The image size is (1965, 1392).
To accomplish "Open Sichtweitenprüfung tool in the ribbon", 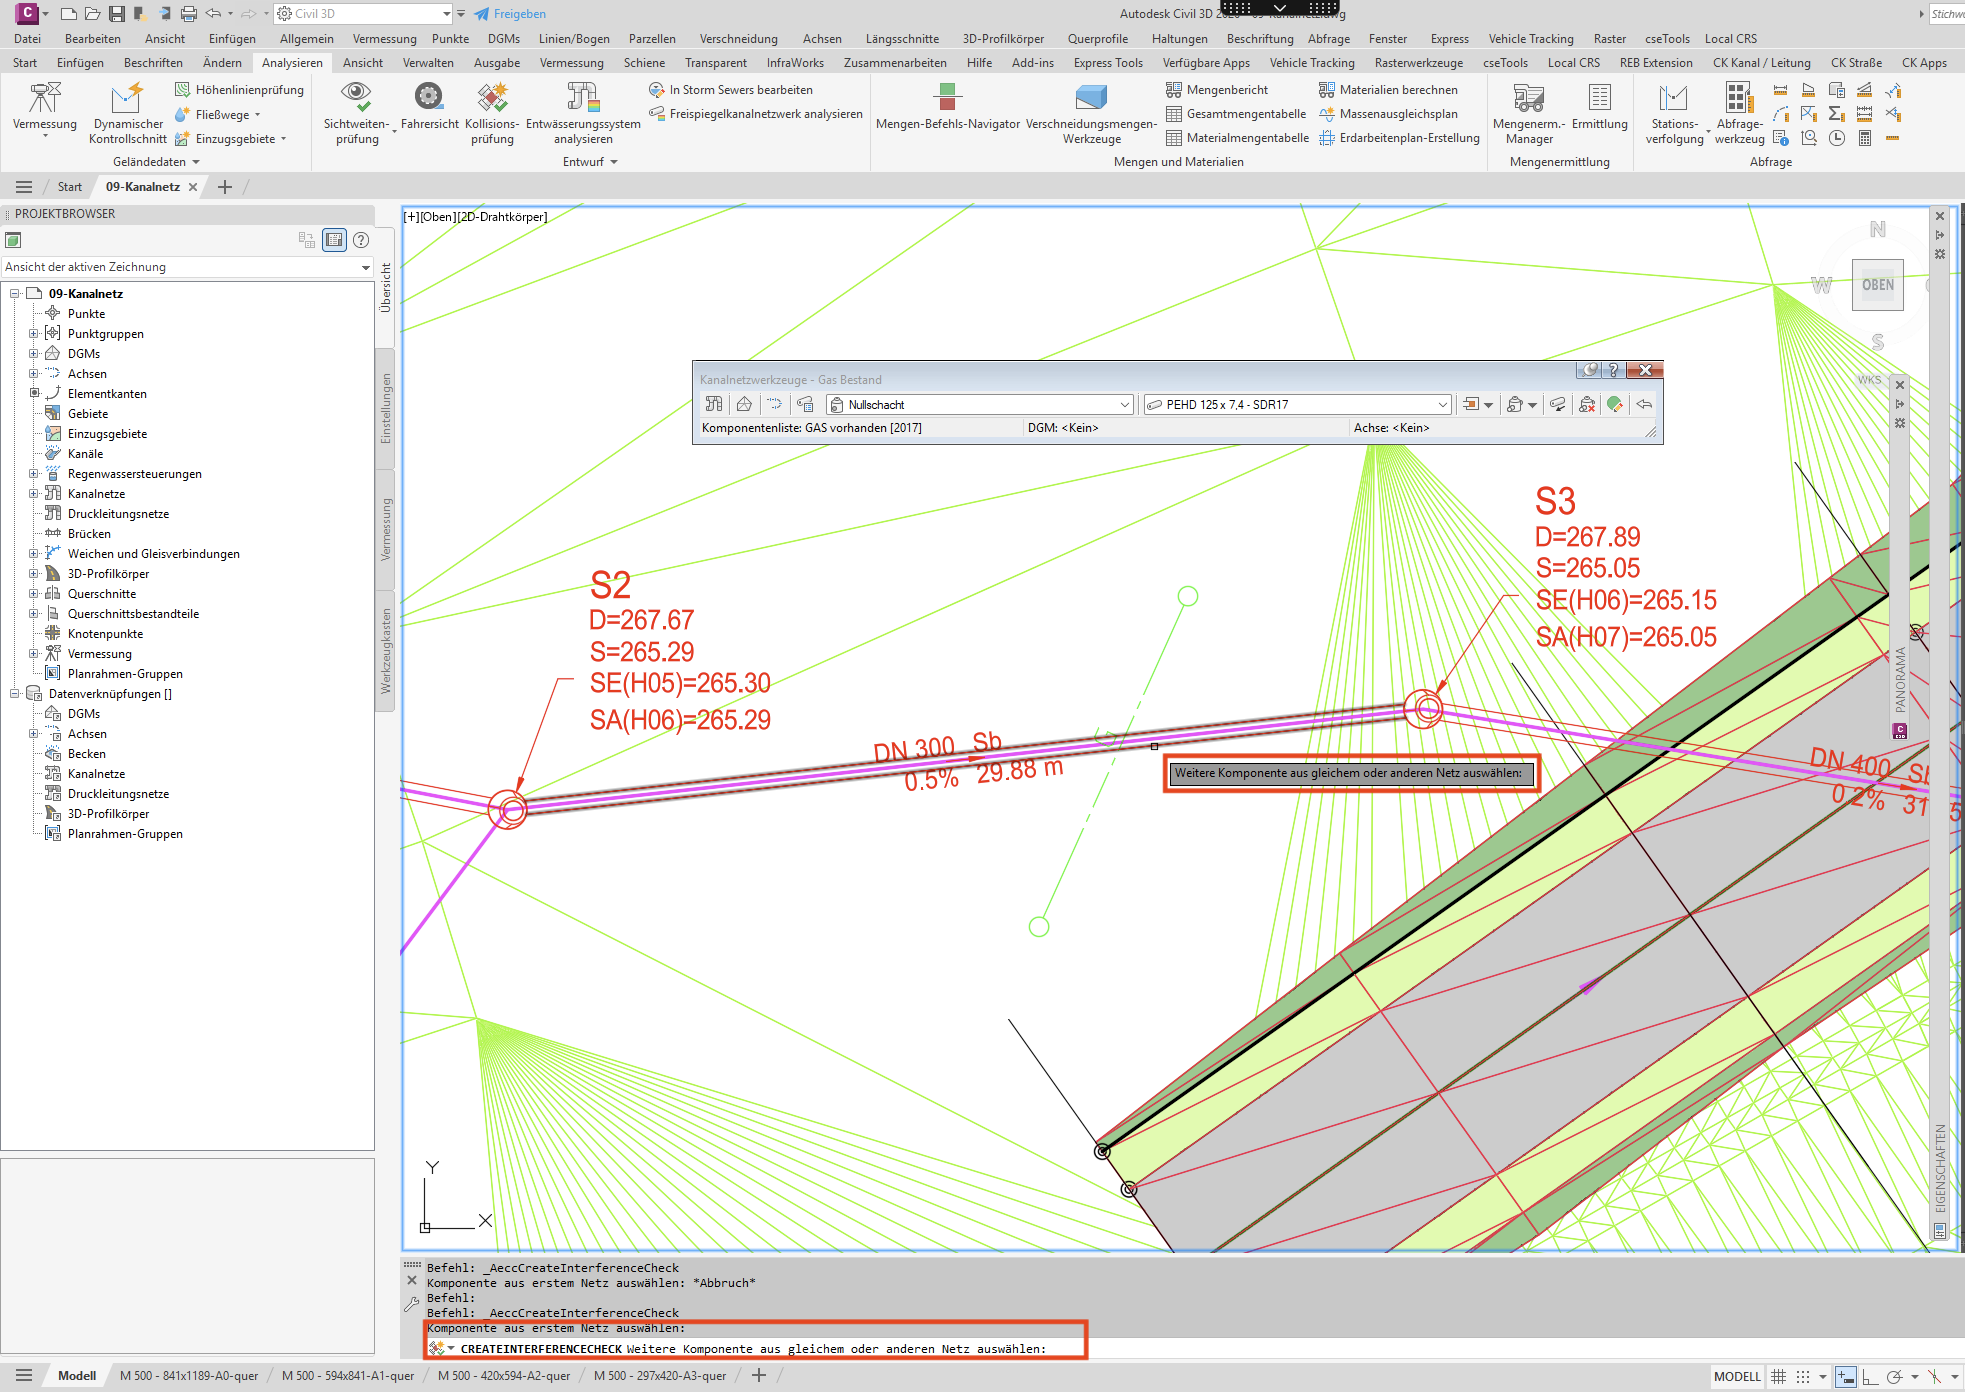I will [x=356, y=112].
